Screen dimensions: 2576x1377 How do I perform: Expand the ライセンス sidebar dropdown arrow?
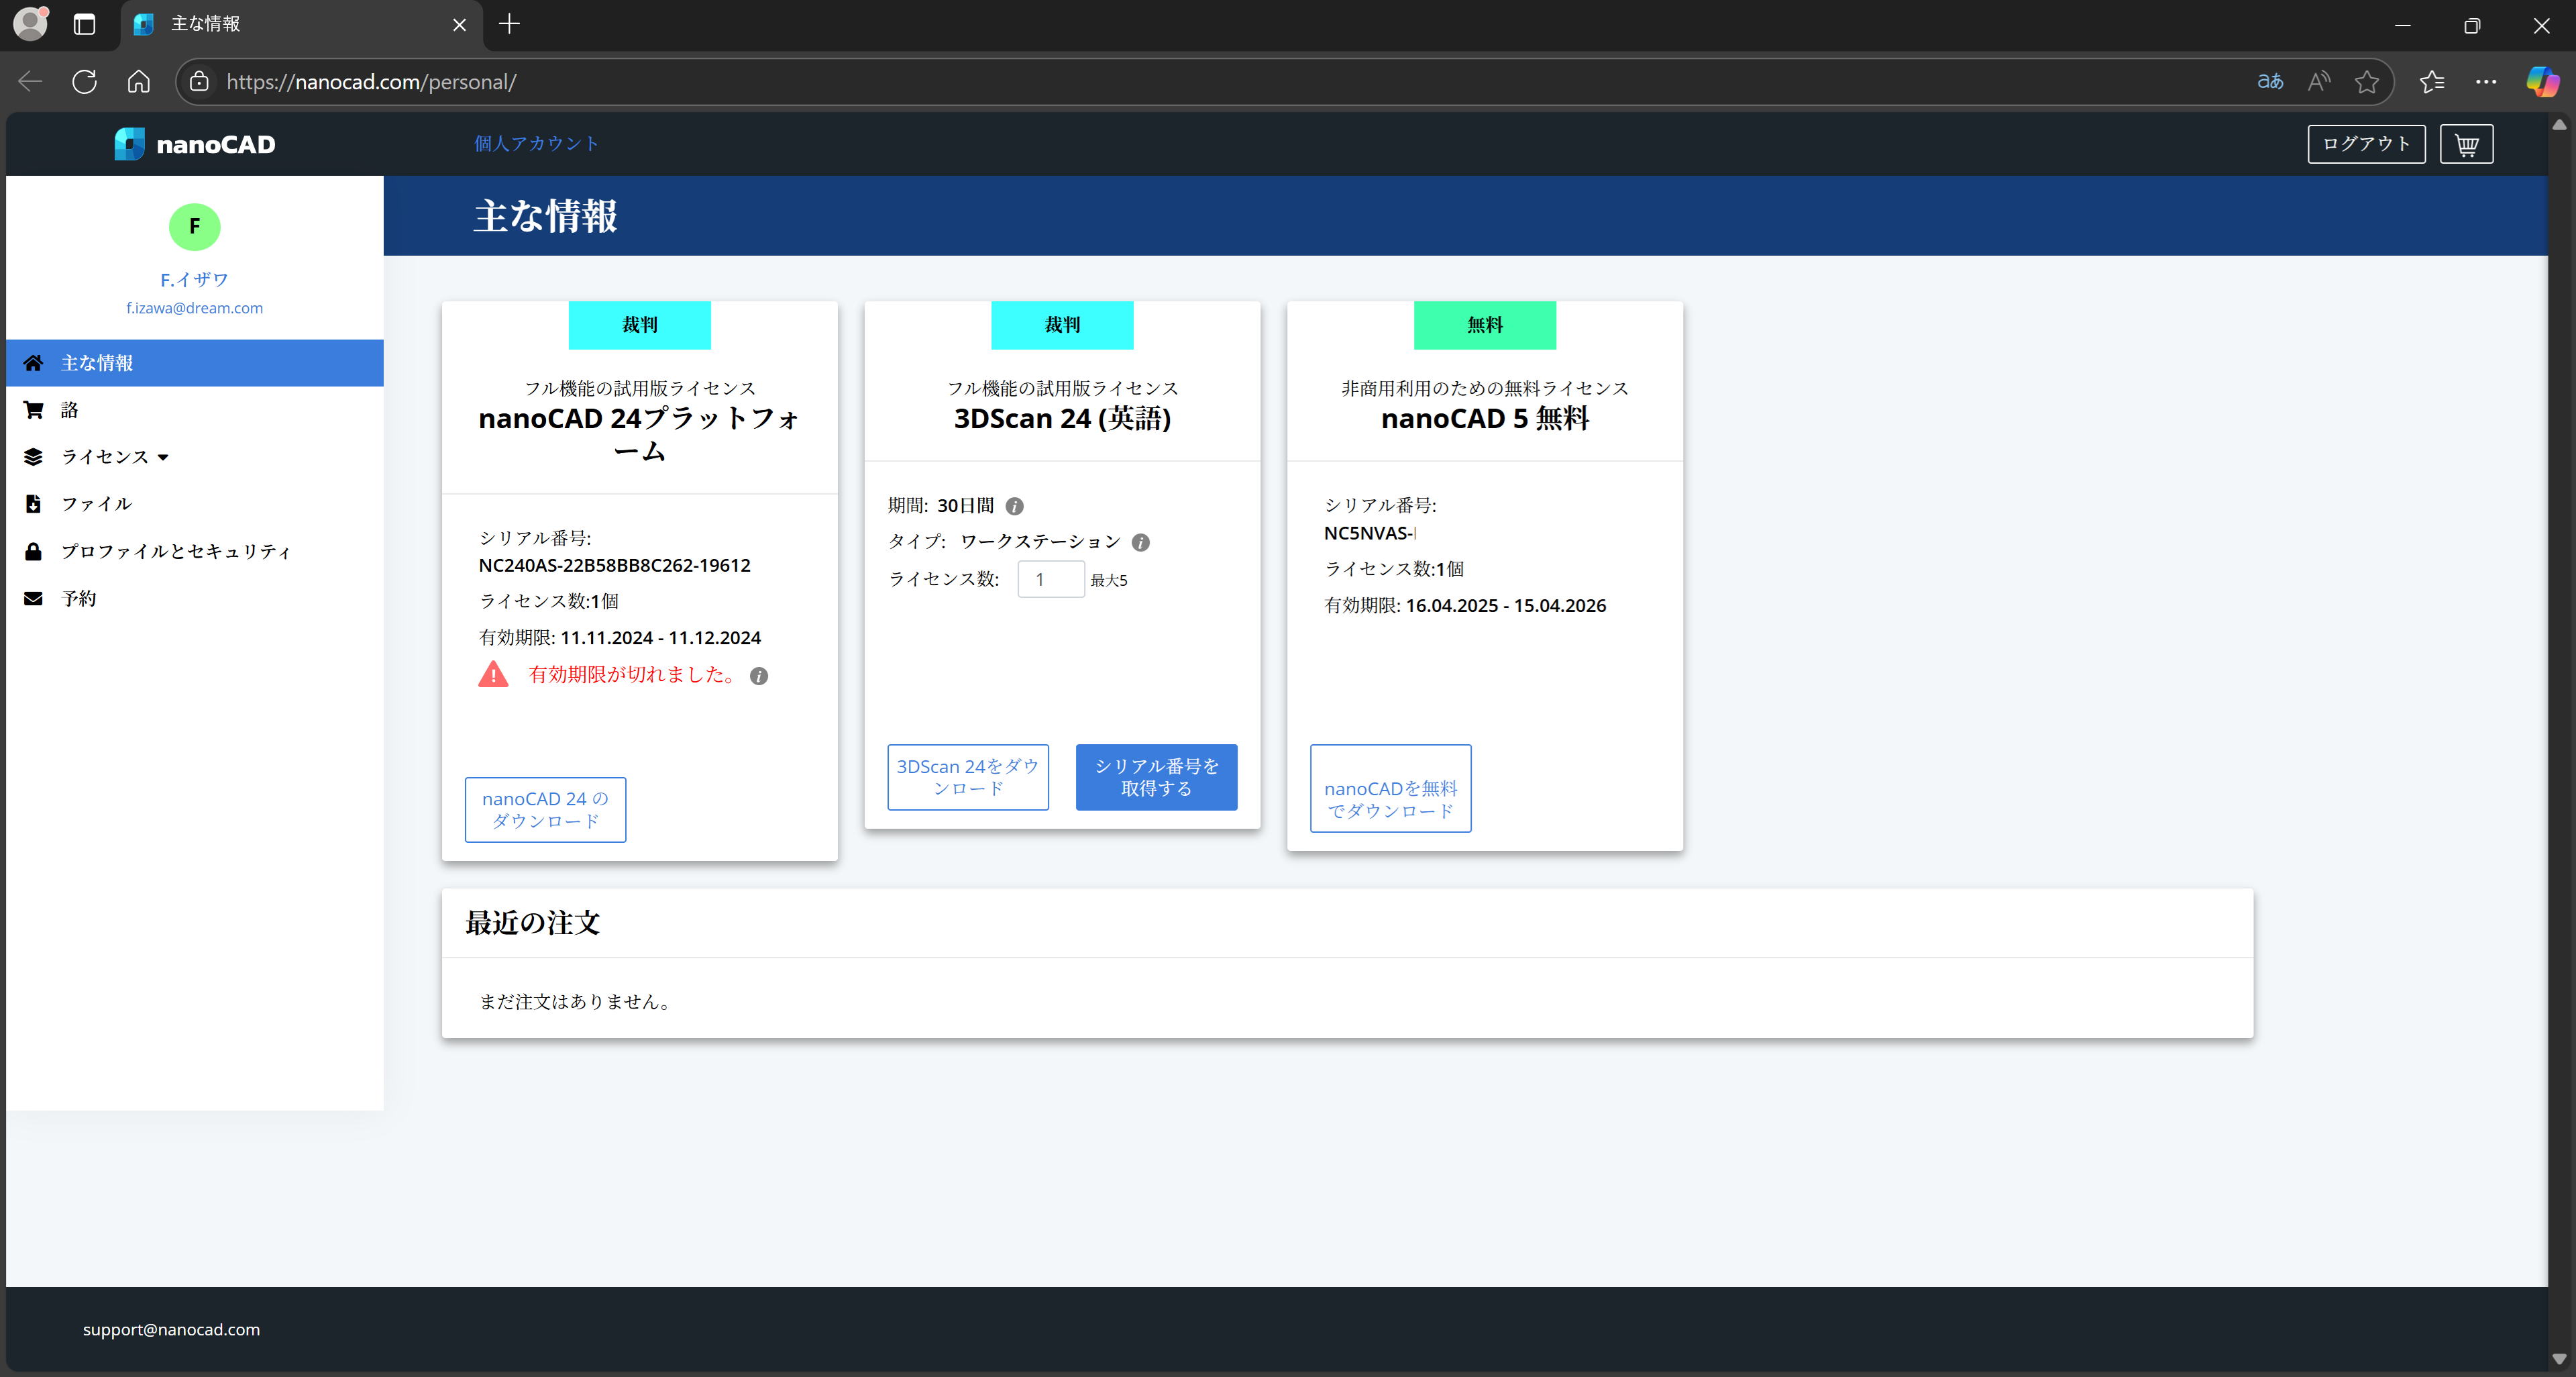tap(163, 458)
